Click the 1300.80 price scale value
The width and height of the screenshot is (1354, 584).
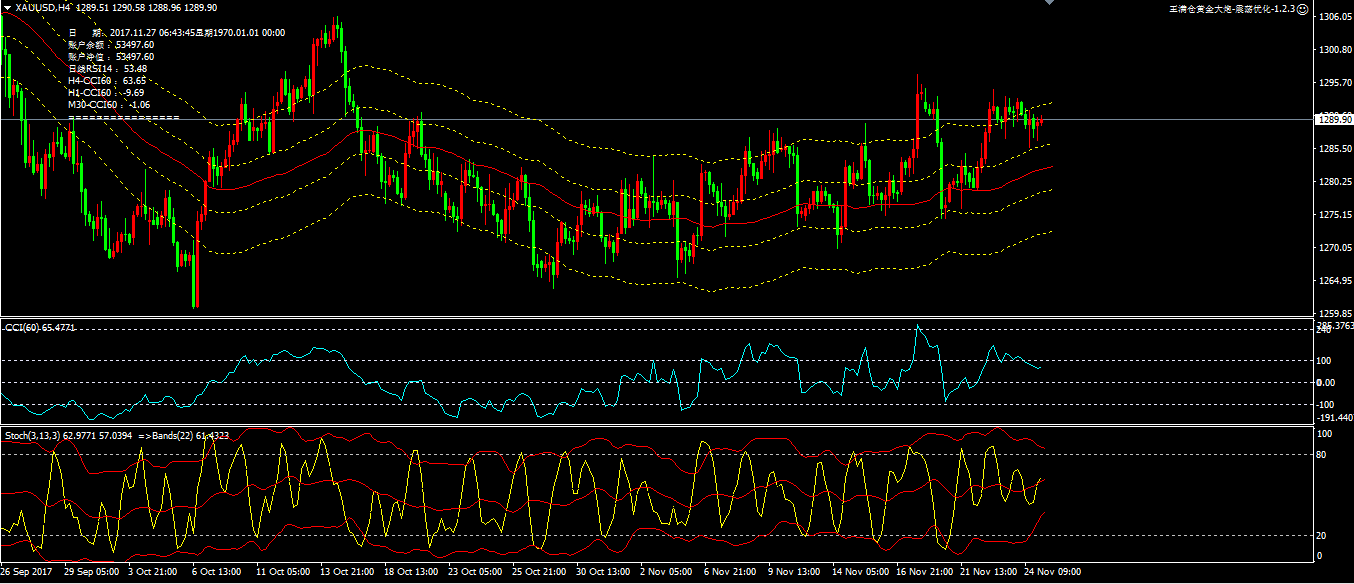click(x=1335, y=50)
